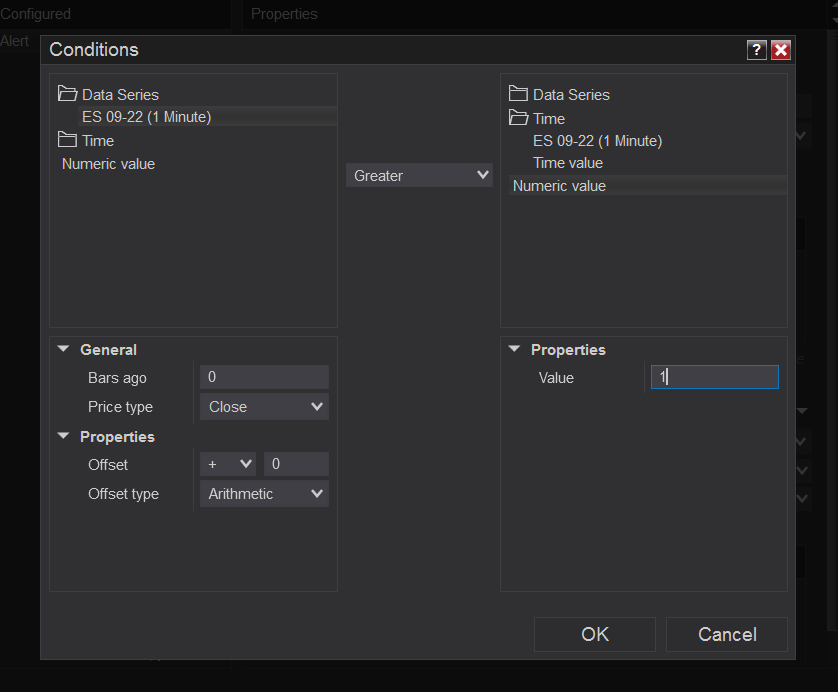Open the left Time folder icon

pos(67,140)
